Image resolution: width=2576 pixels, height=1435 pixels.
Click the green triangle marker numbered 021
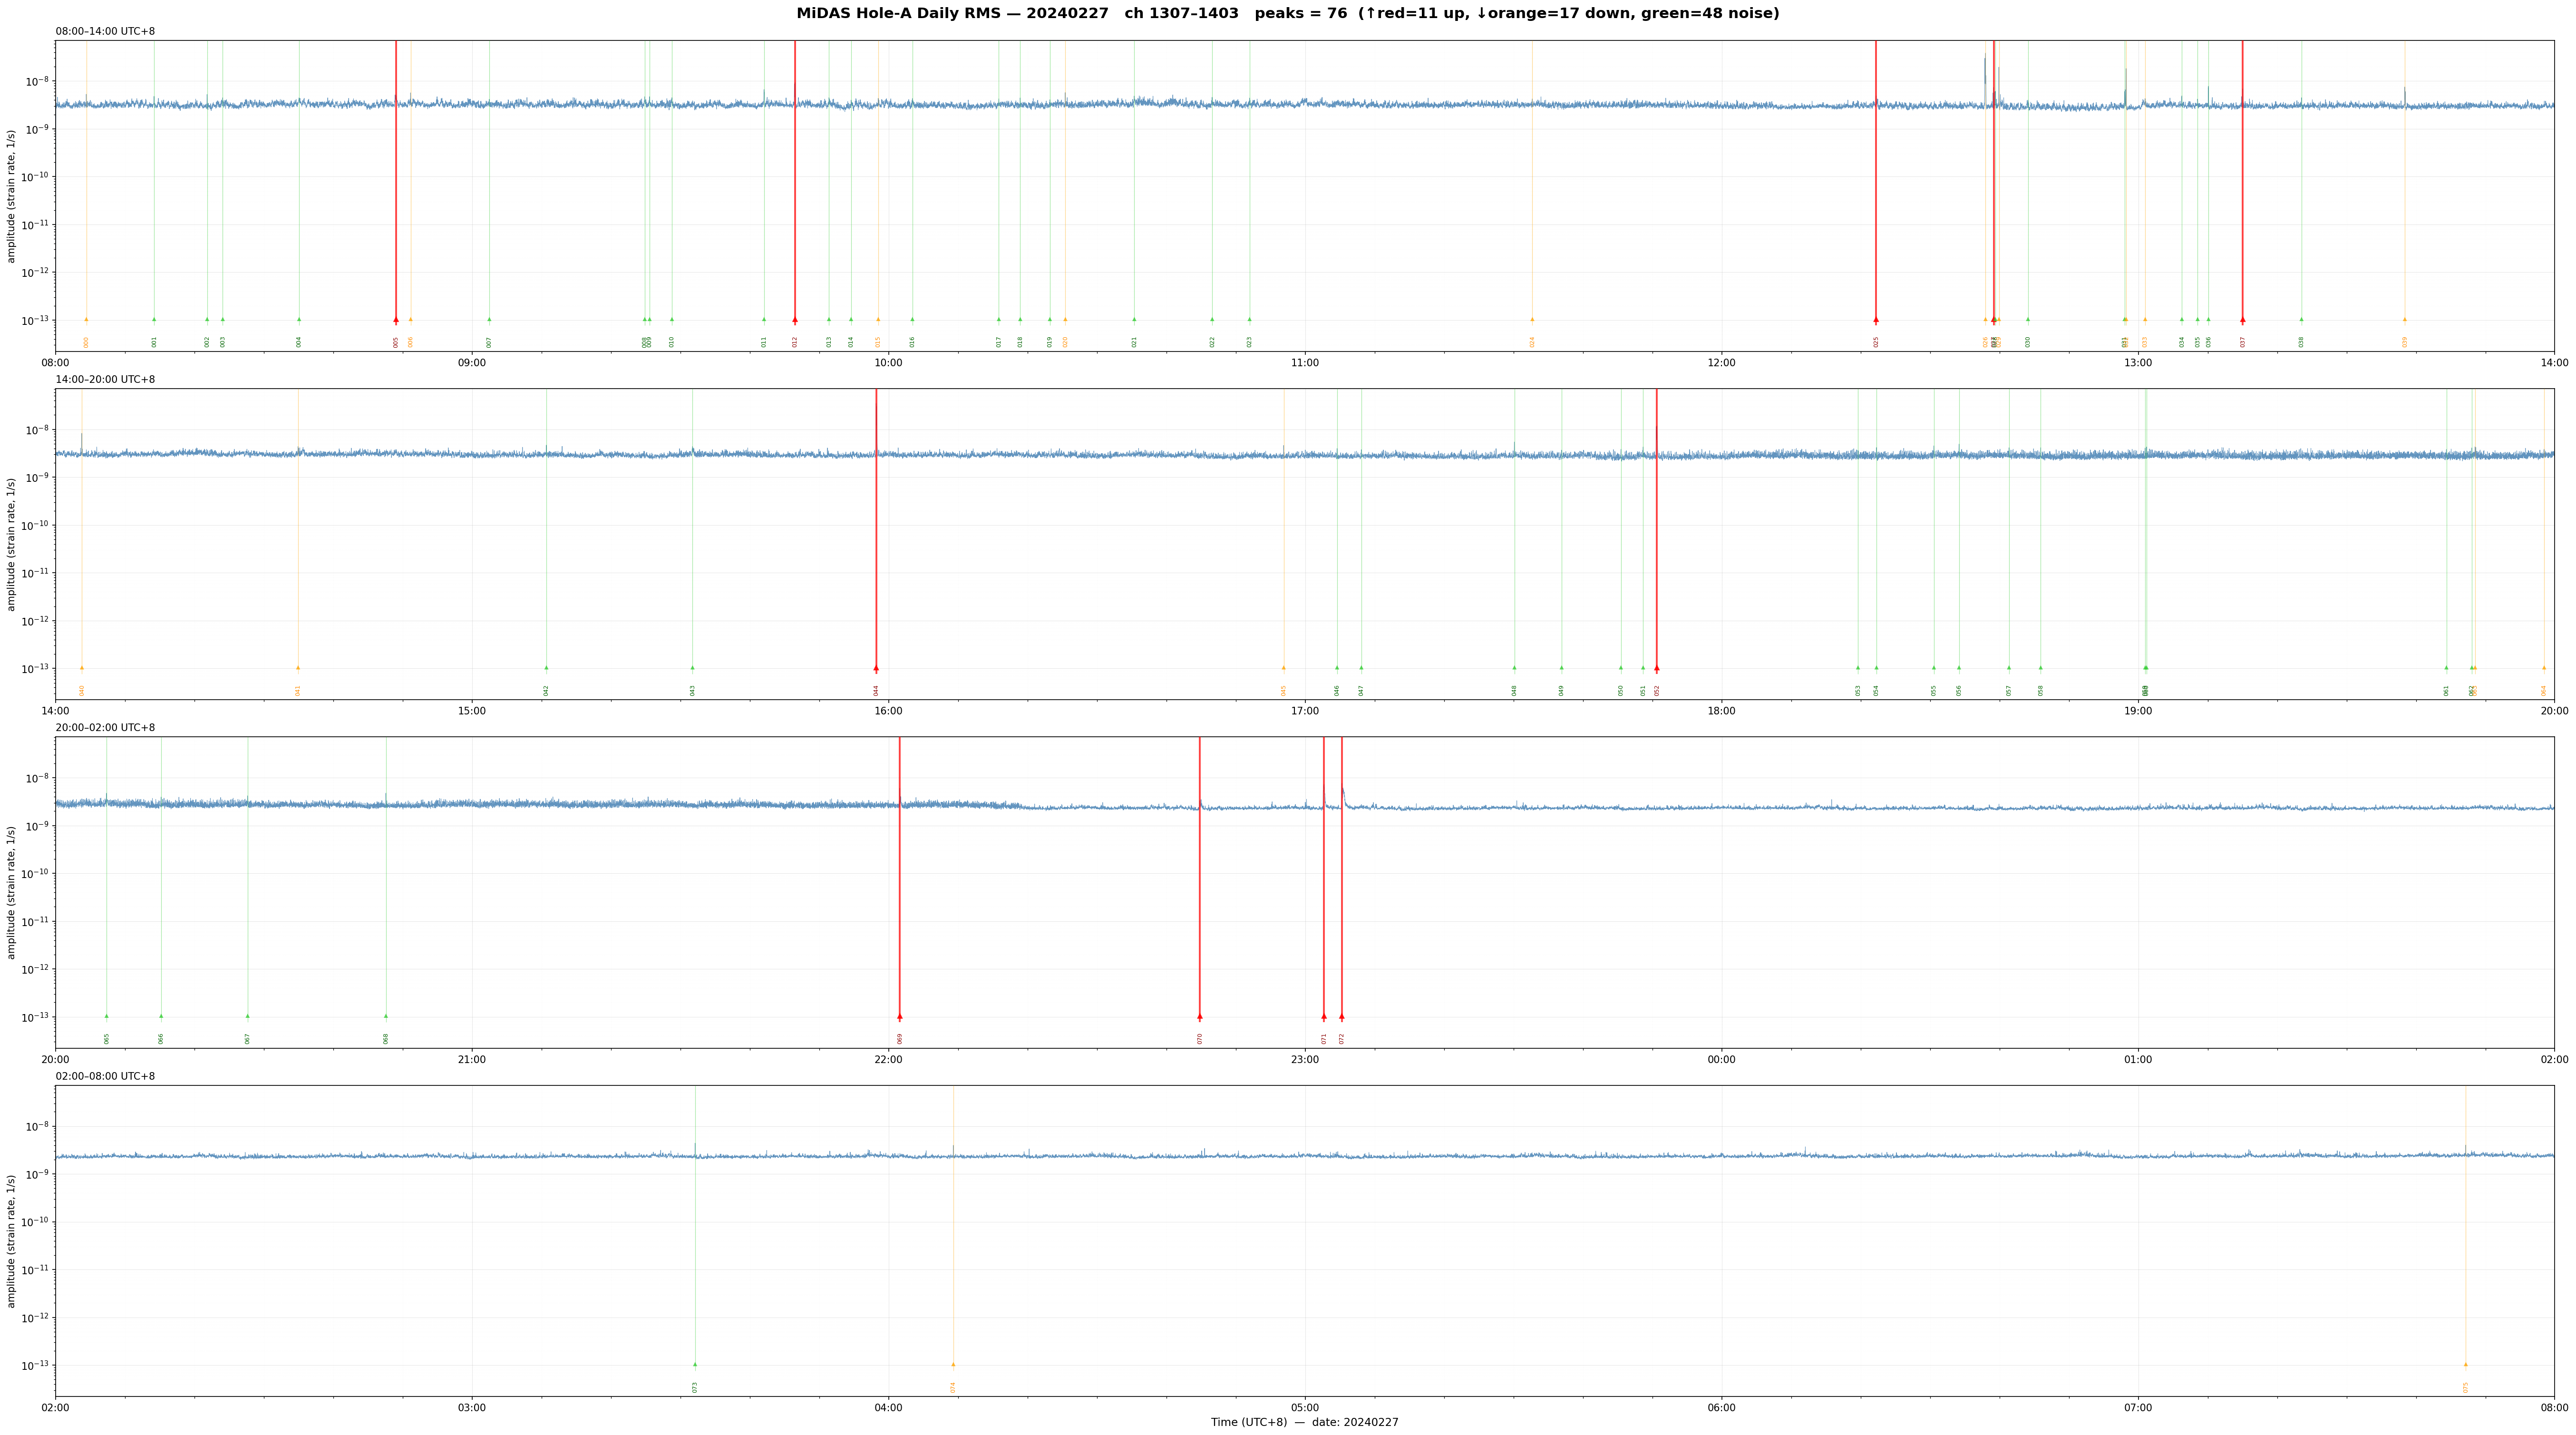[x=1134, y=320]
